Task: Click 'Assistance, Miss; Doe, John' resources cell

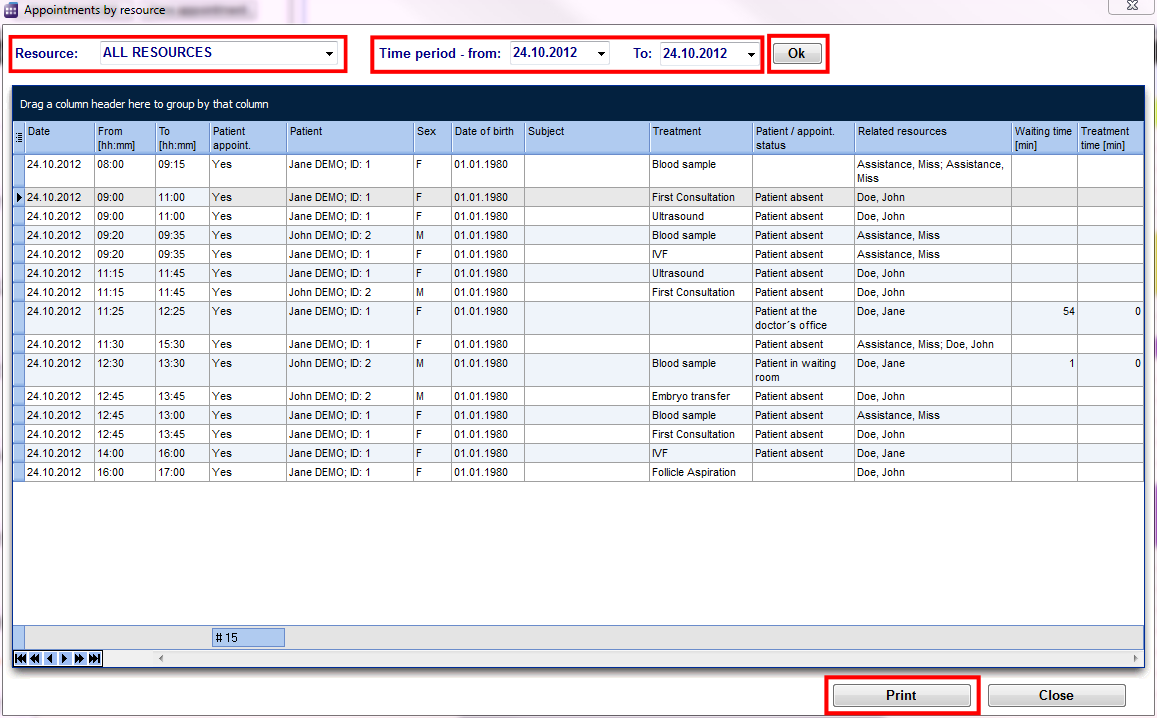Action: pos(933,345)
